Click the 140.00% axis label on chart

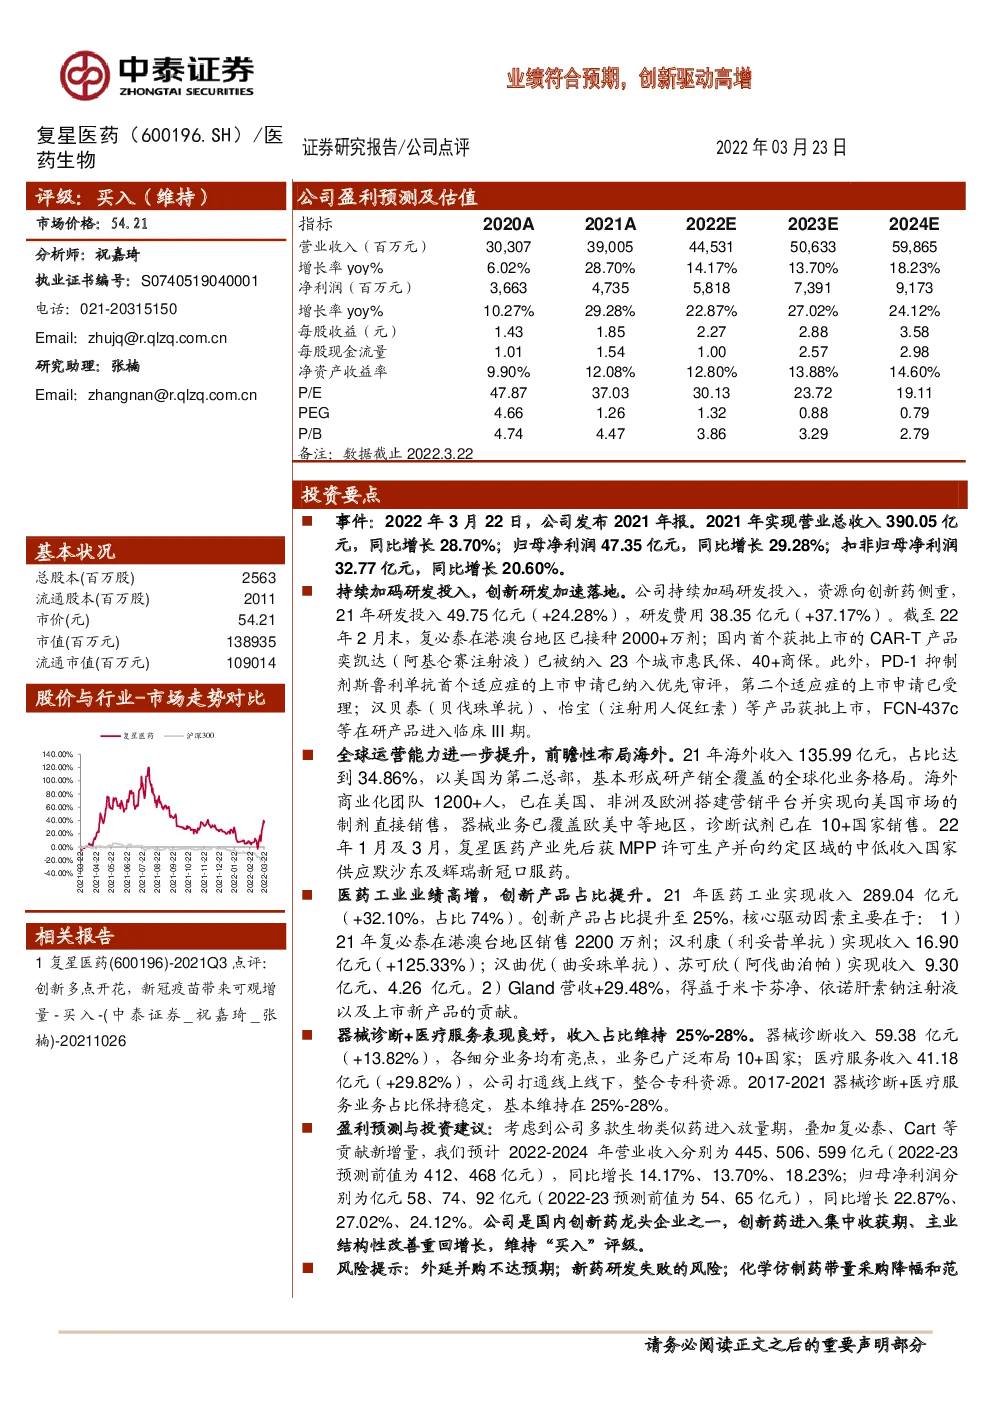(x=58, y=754)
